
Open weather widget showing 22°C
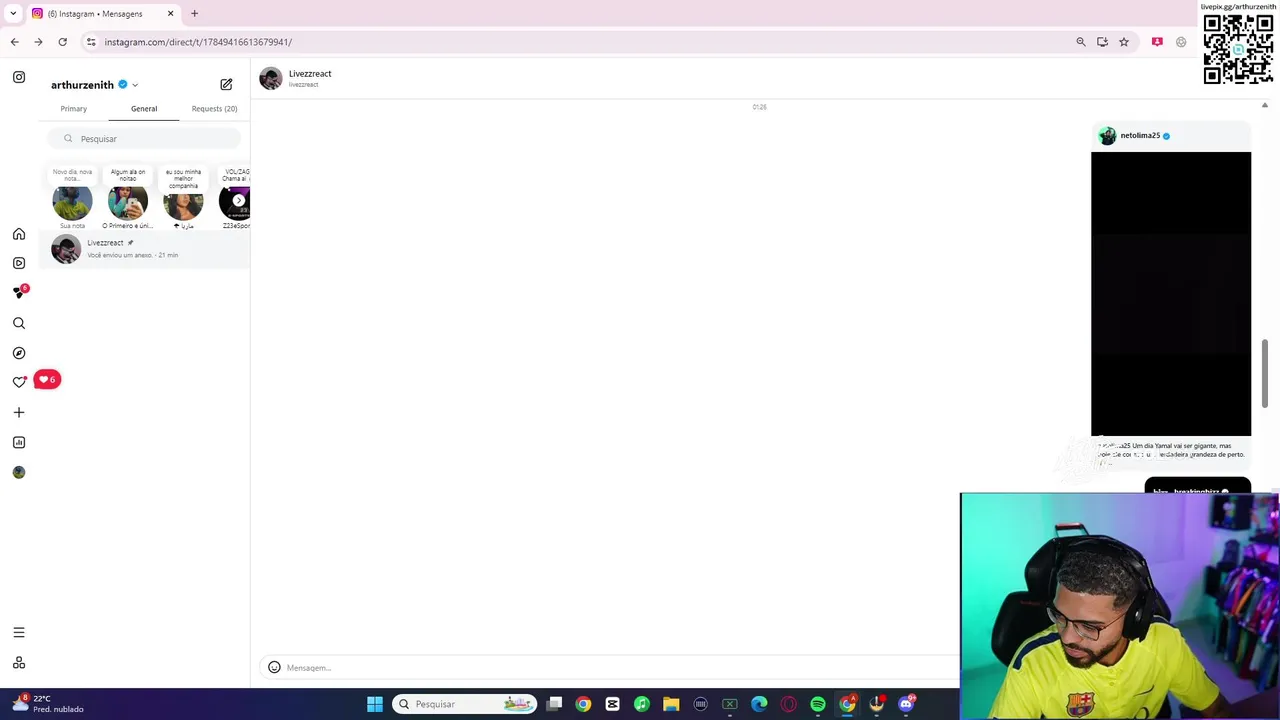48,704
